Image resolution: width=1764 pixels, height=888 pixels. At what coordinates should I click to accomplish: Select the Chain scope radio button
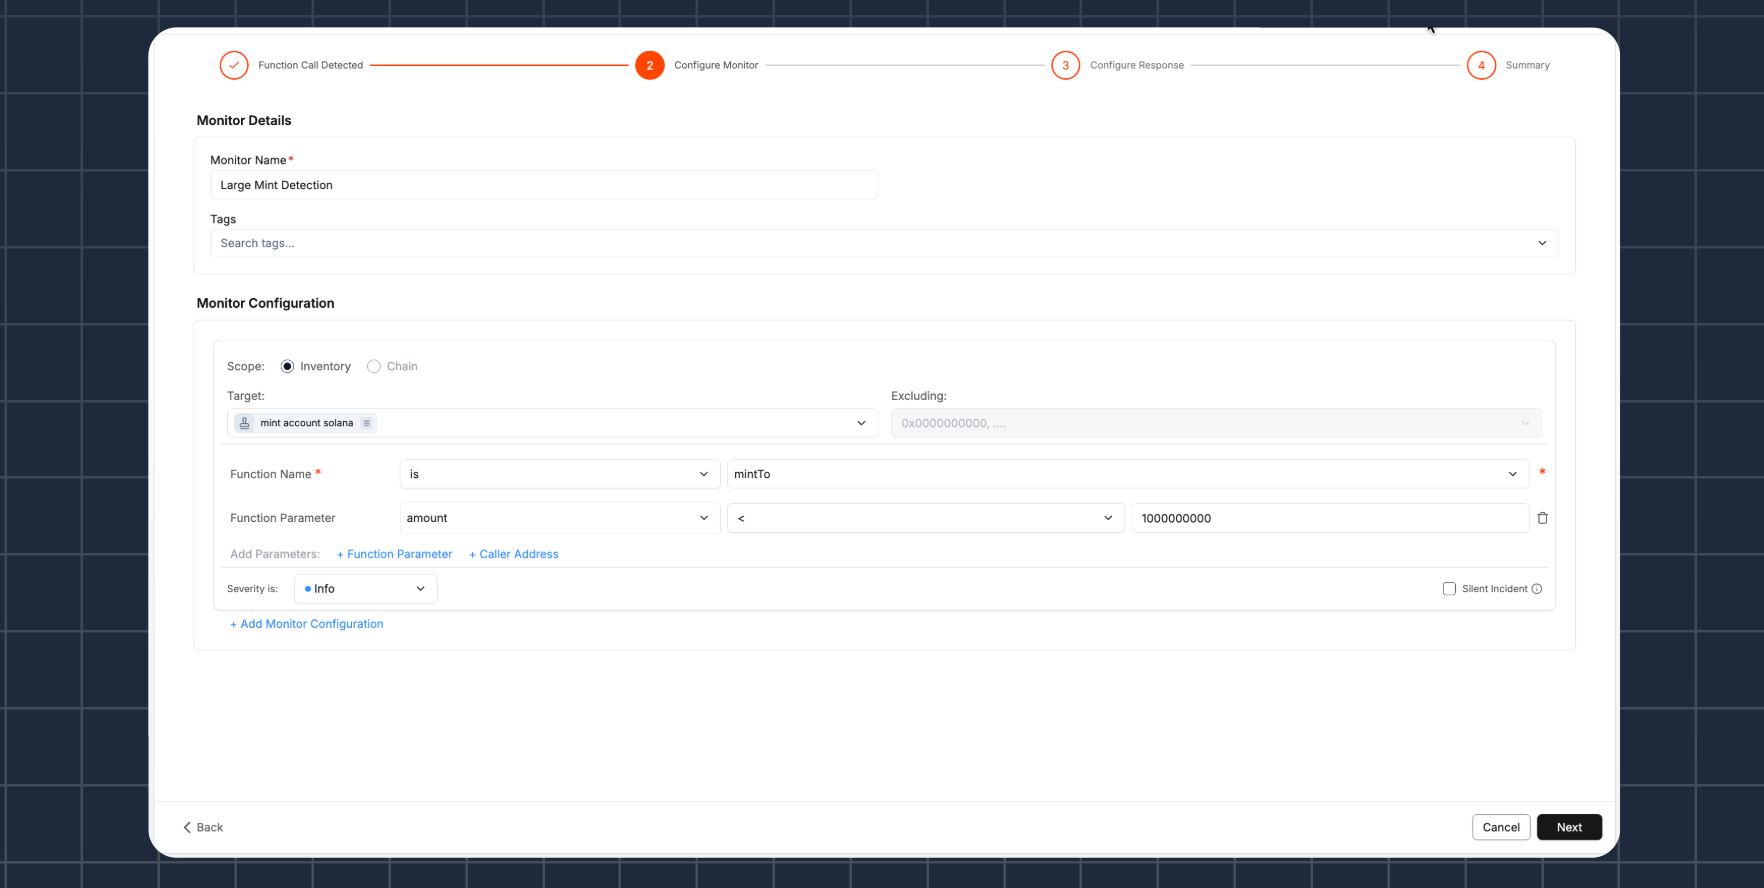pyautogui.click(x=374, y=366)
